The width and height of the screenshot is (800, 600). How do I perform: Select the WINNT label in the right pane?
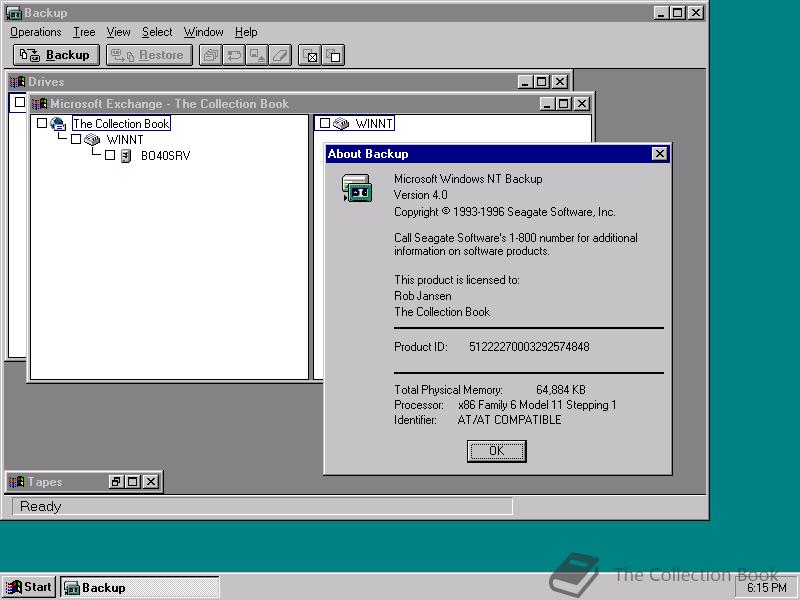[x=374, y=123]
